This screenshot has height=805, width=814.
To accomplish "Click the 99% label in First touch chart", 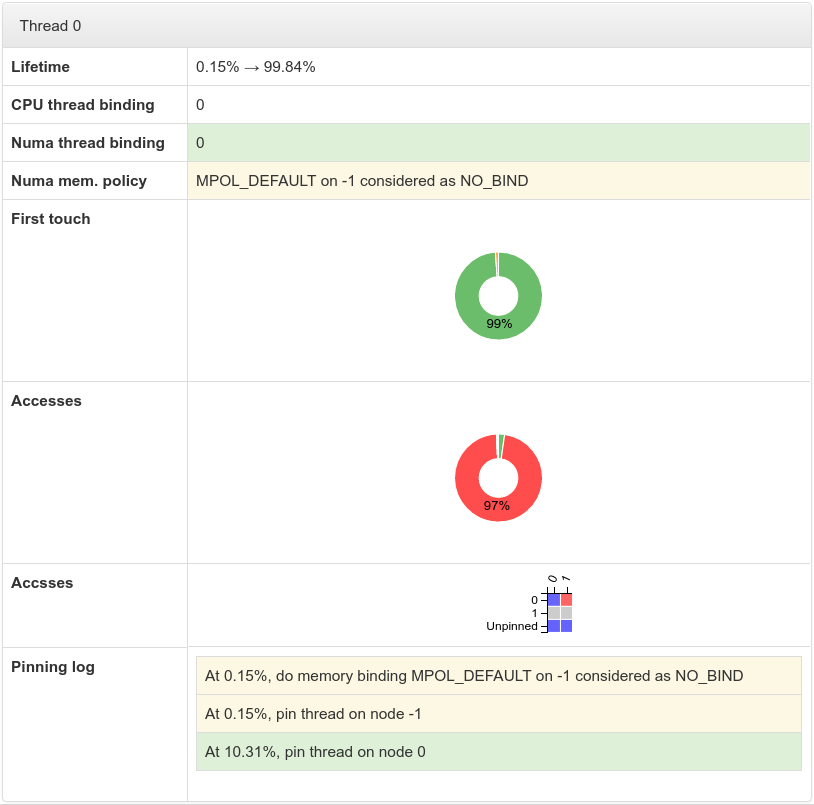I will pyautogui.click(x=499, y=324).
